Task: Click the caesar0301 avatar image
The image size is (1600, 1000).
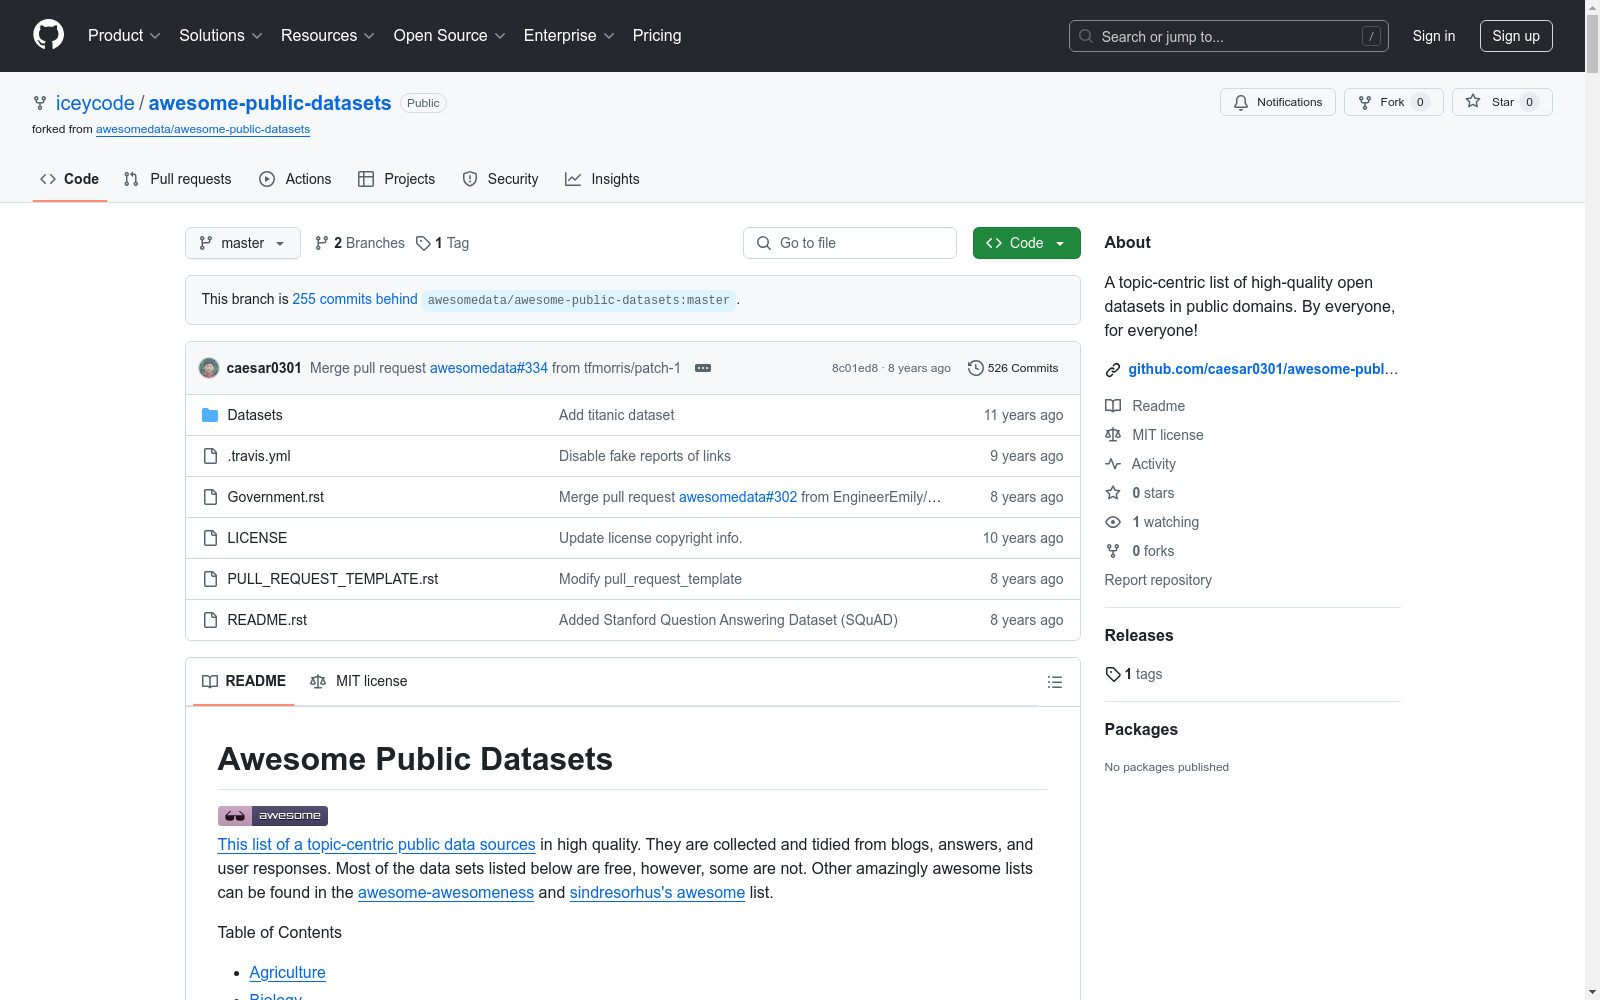Action: click(x=209, y=368)
